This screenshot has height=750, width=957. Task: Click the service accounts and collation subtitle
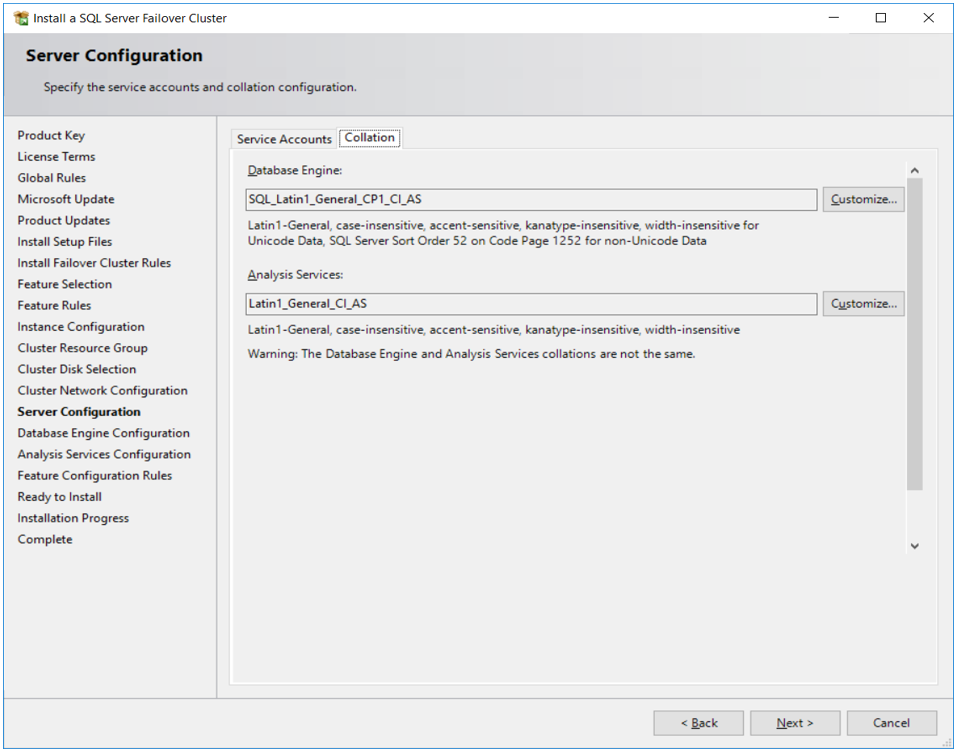[x=200, y=87]
